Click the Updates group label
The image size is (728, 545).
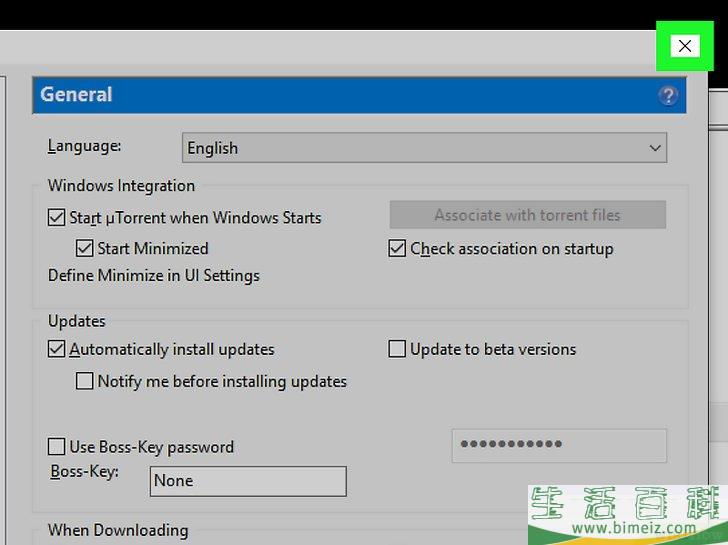tap(77, 321)
